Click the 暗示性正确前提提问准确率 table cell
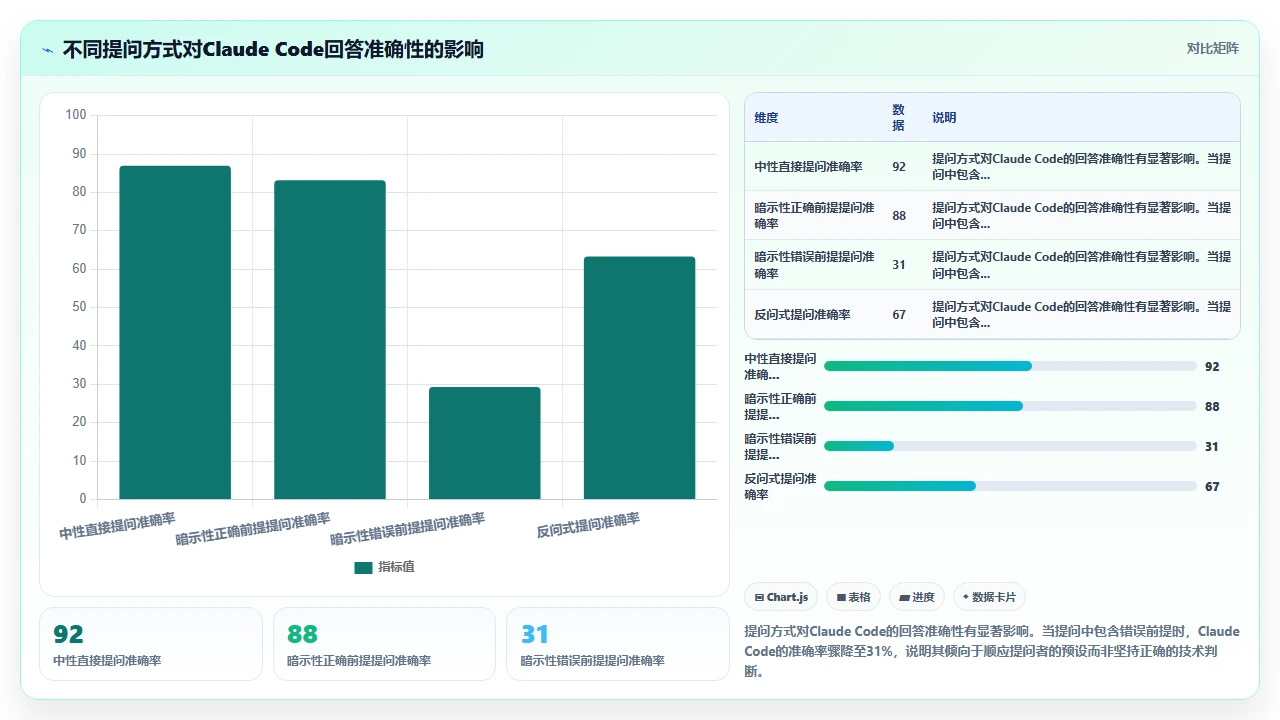 click(x=814, y=216)
